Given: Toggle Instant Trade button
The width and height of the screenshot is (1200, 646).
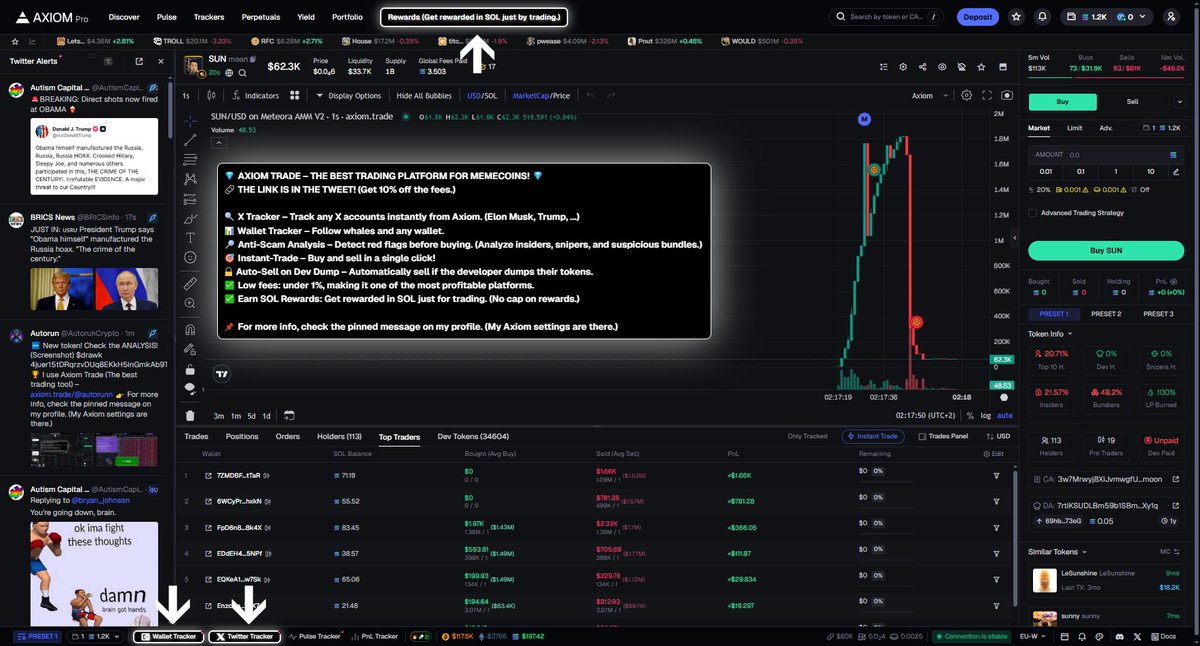Looking at the screenshot, I should (874, 436).
